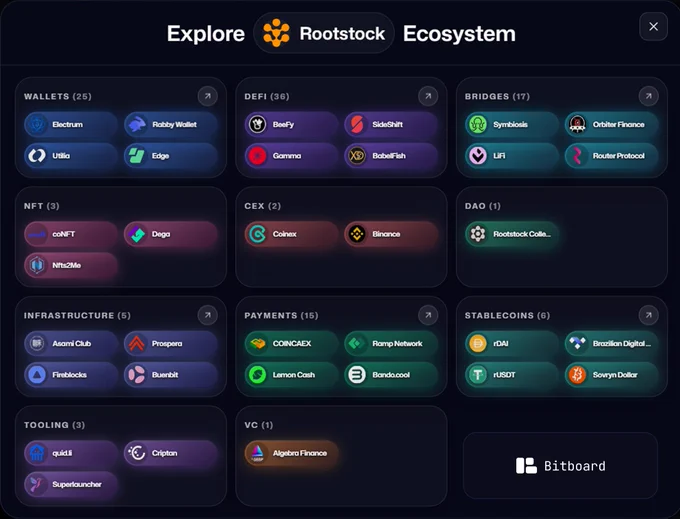
Task: Click the Sovryn Dollar bitcoin icon
Action: coord(578,375)
